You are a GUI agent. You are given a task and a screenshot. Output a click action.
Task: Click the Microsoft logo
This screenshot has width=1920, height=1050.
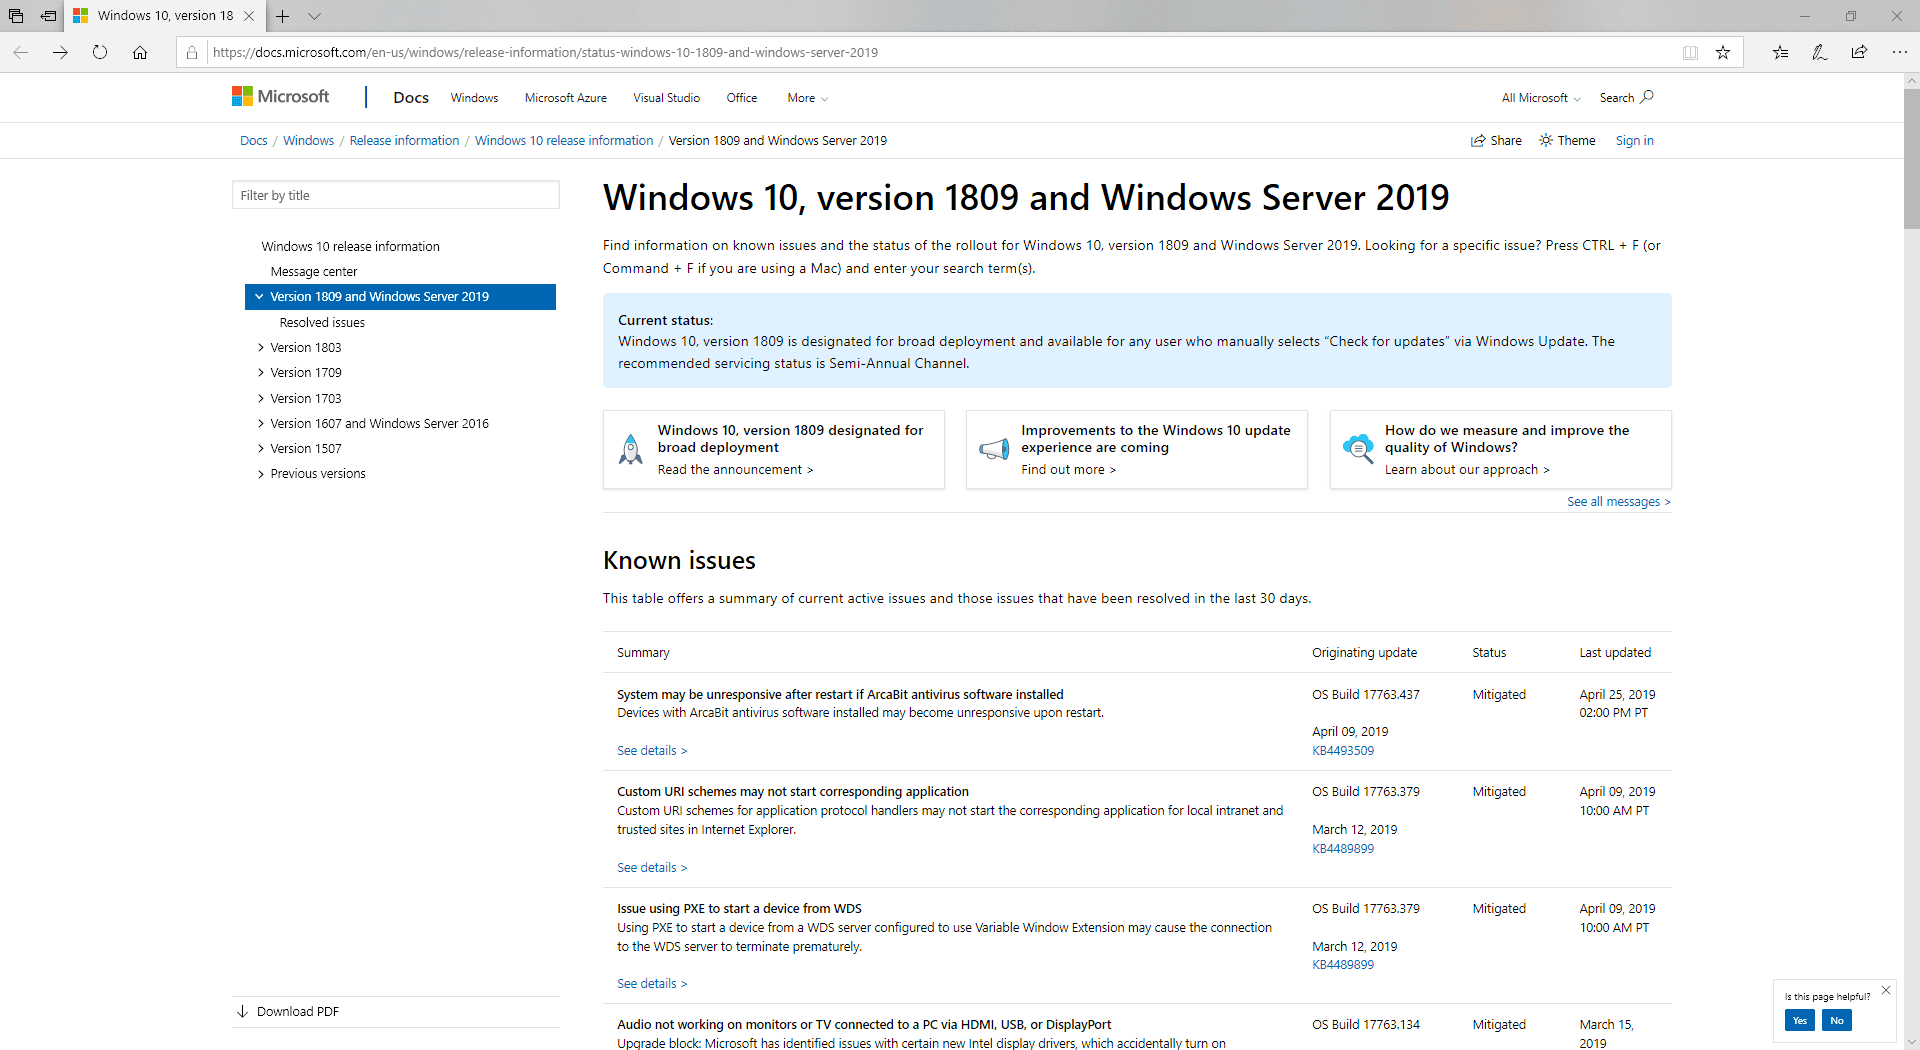tap(280, 96)
